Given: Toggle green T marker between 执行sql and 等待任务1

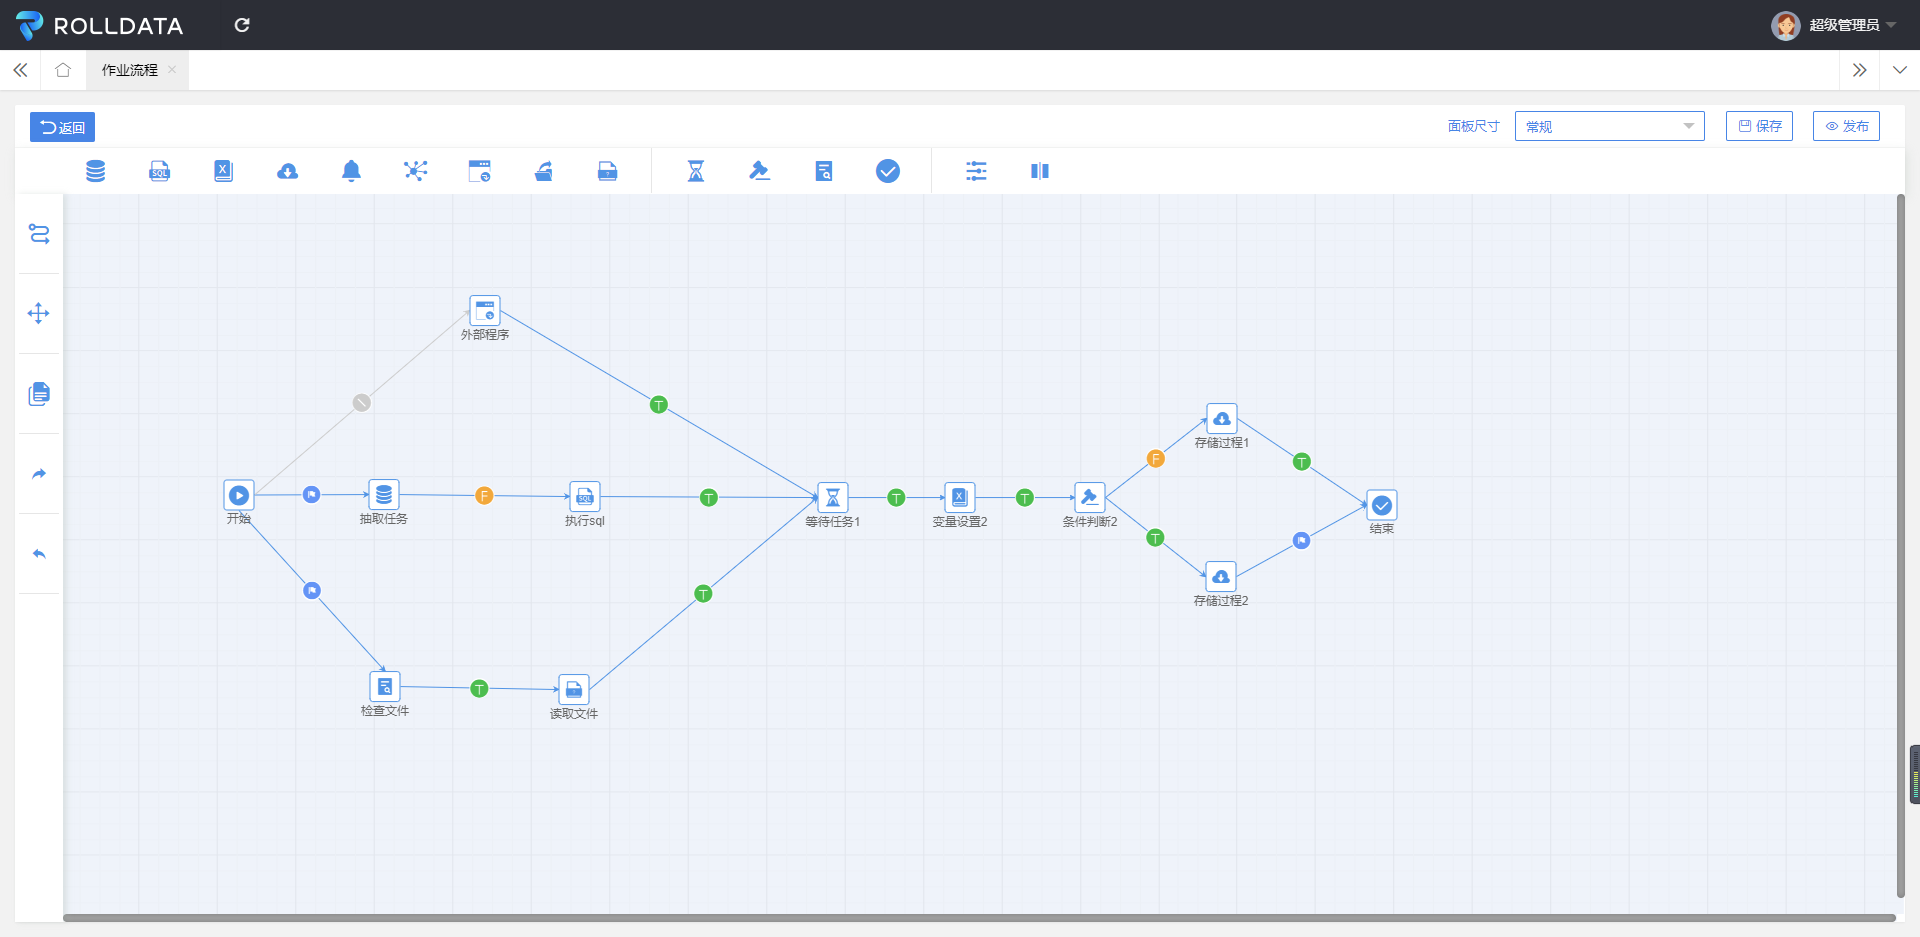Looking at the screenshot, I should point(709,498).
